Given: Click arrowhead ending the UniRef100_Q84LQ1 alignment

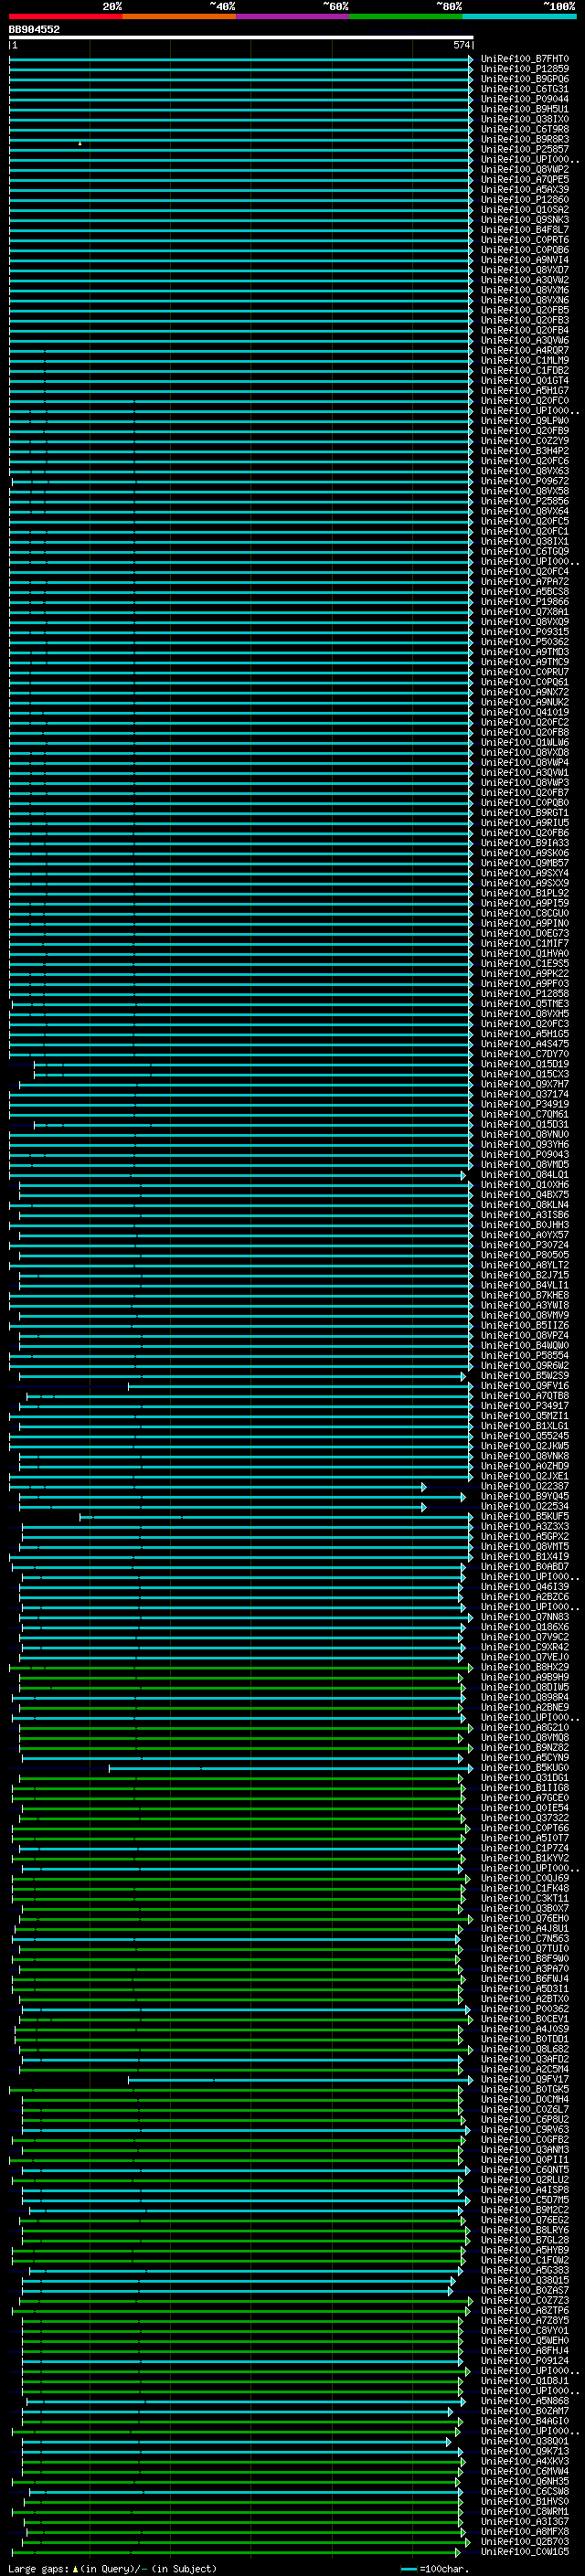Looking at the screenshot, I should click(x=464, y=1175).
